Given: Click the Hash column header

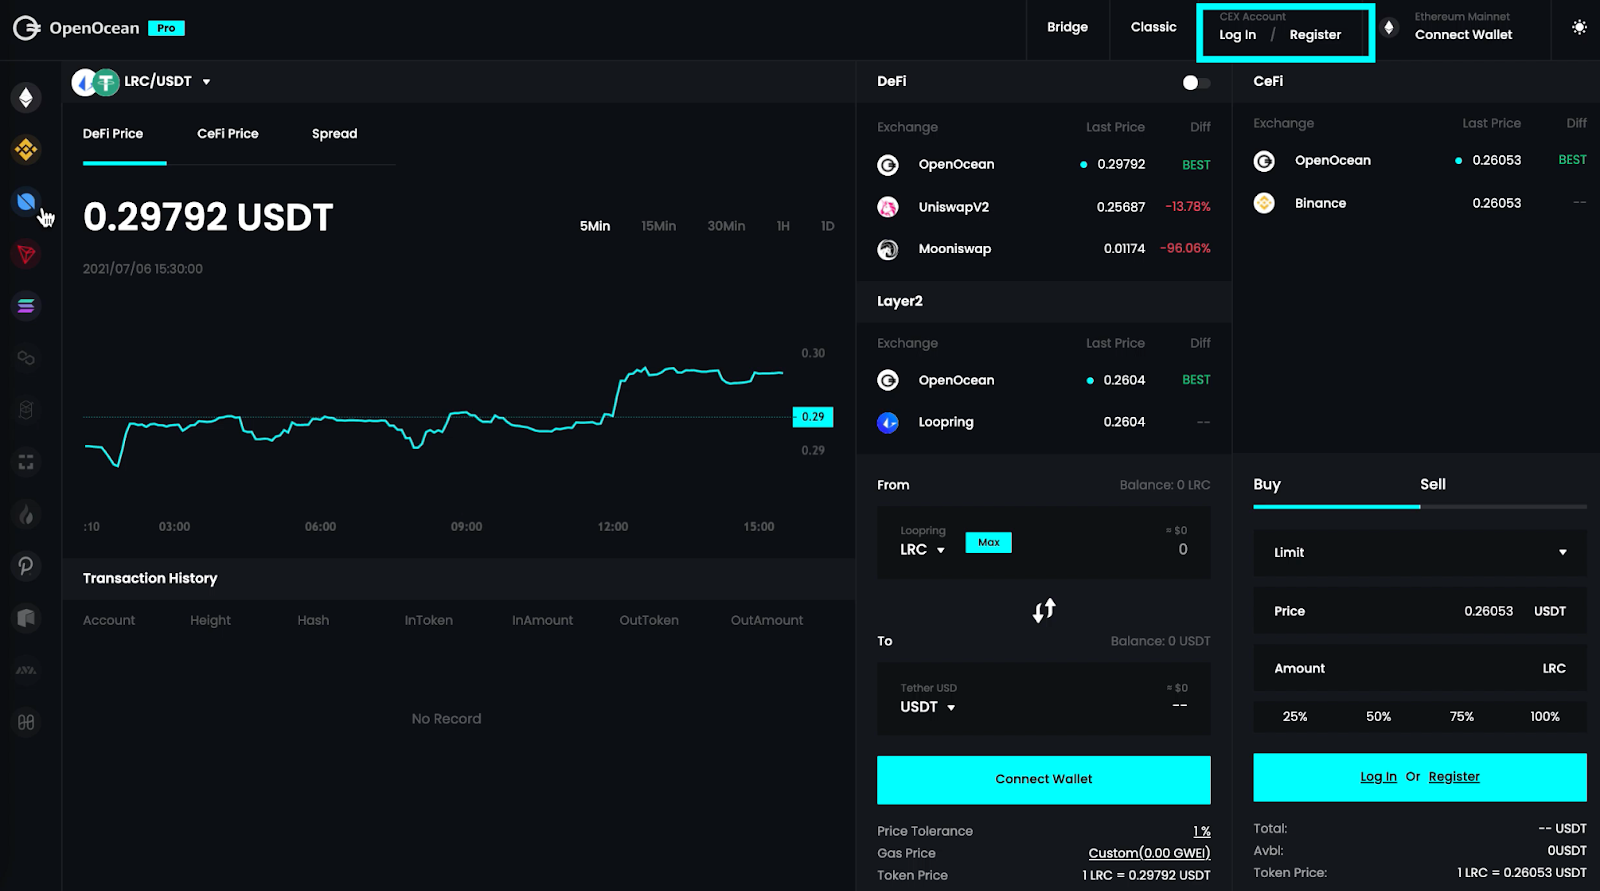Looking at the screenshot, I should click(313, 621).
